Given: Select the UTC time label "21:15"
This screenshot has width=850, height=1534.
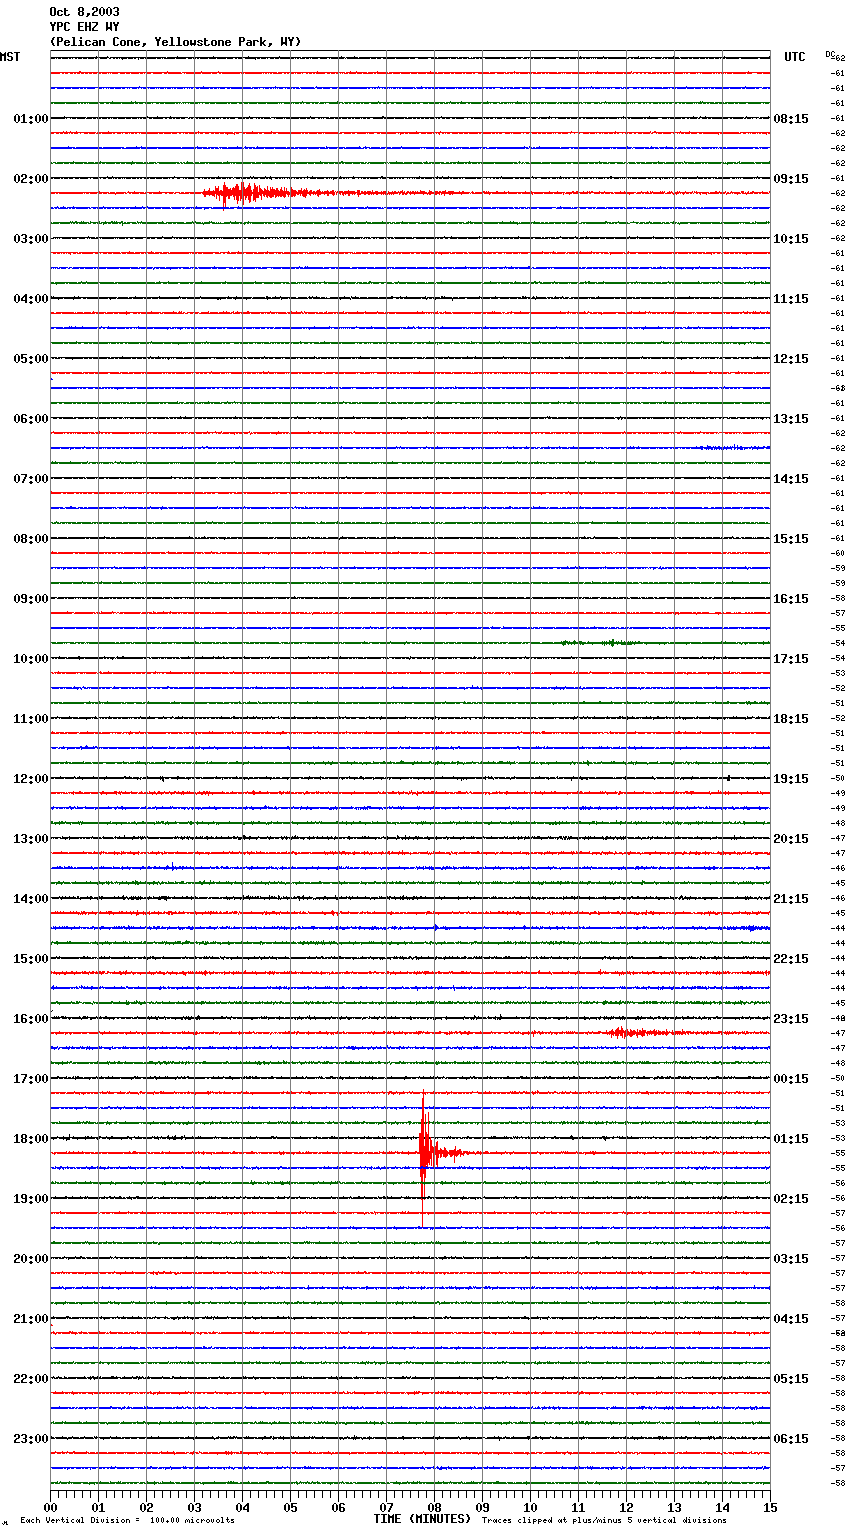Looking at the screenshot, I should click(791, 899).
